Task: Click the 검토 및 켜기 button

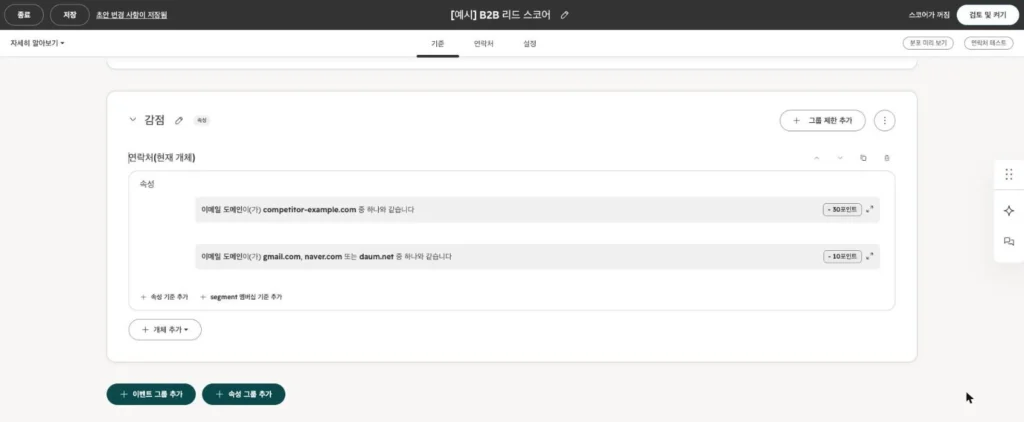Action: coord(987,15)
